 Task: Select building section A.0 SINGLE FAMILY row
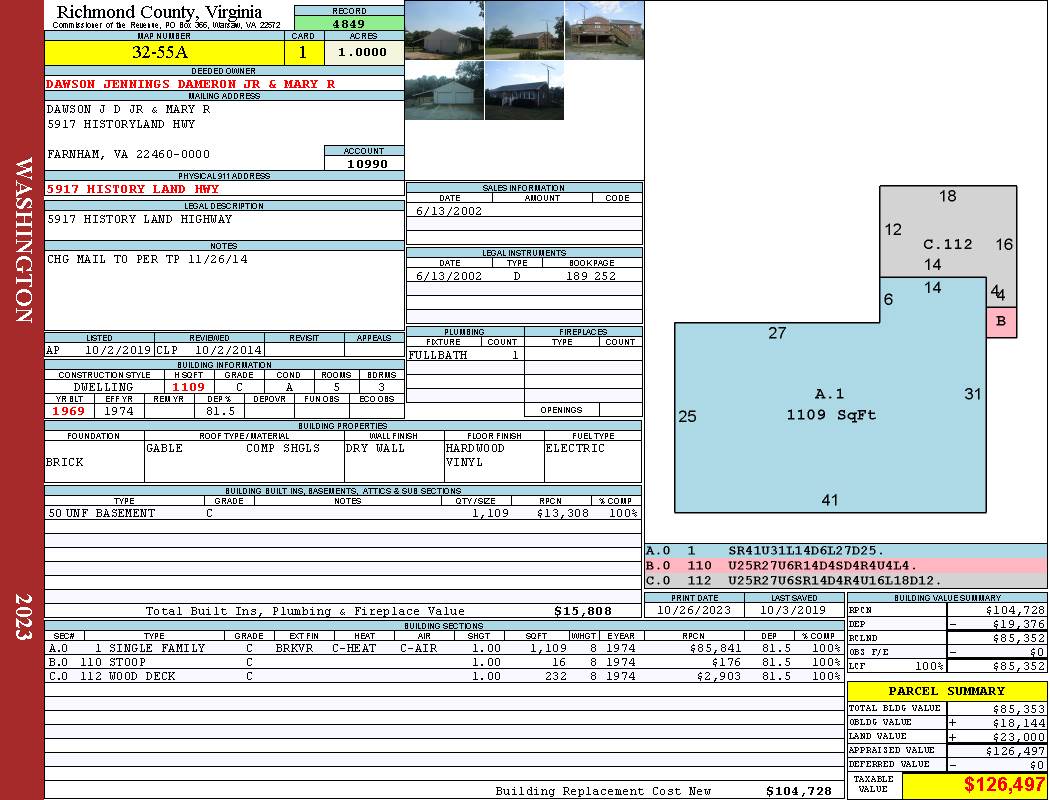click(x=445, y=648)
